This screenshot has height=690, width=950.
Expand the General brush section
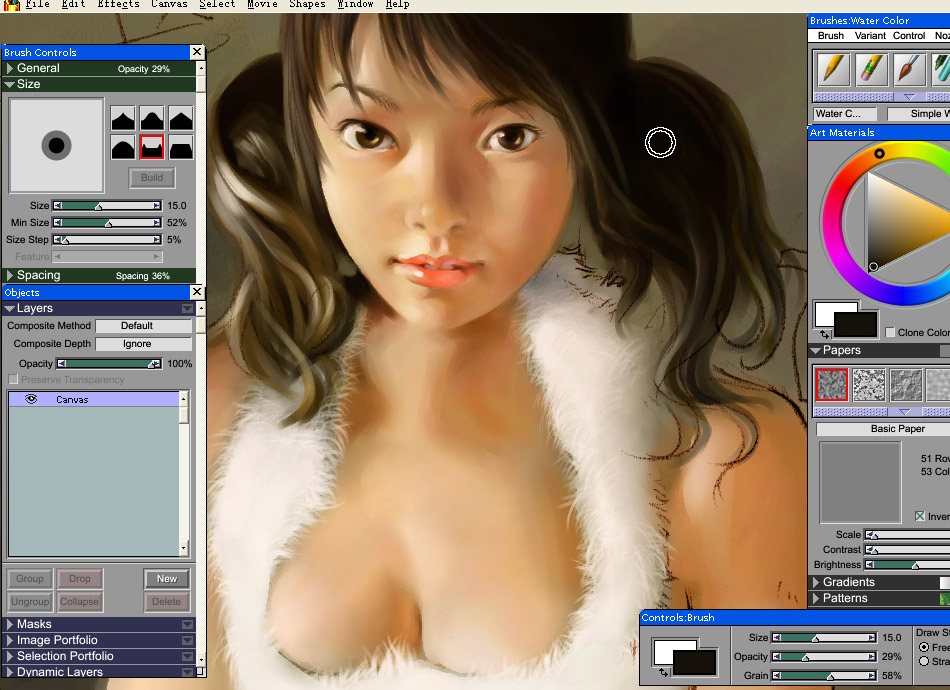(x=10, y=68)
